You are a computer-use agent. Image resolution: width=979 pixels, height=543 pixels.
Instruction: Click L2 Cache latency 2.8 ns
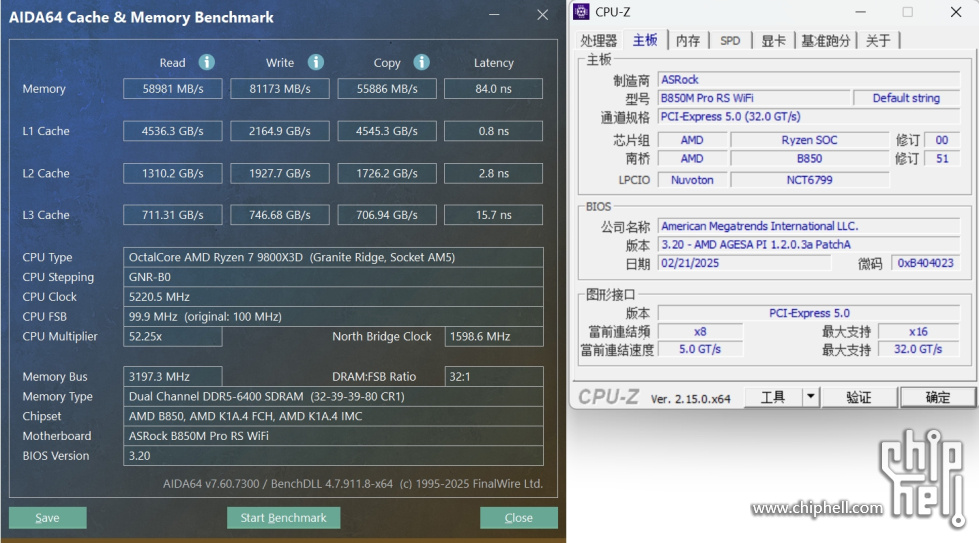[x=493, y=174]
